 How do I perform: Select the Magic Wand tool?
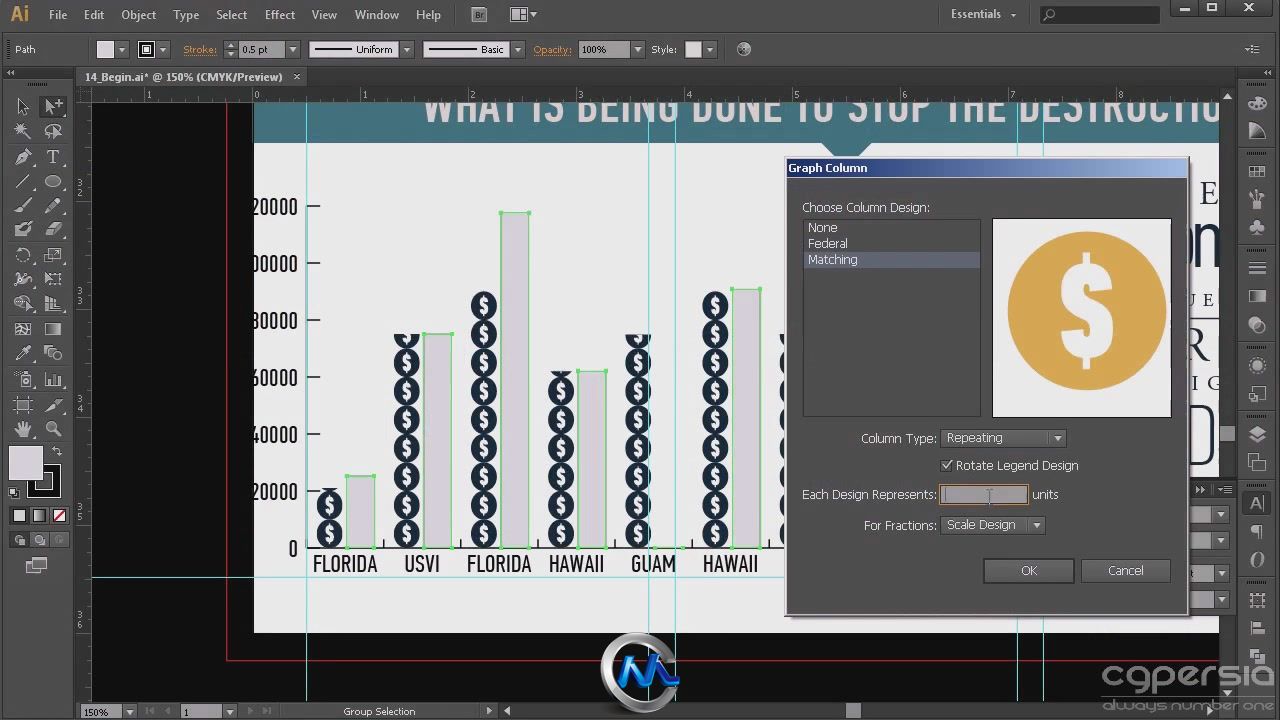point(23,131)
